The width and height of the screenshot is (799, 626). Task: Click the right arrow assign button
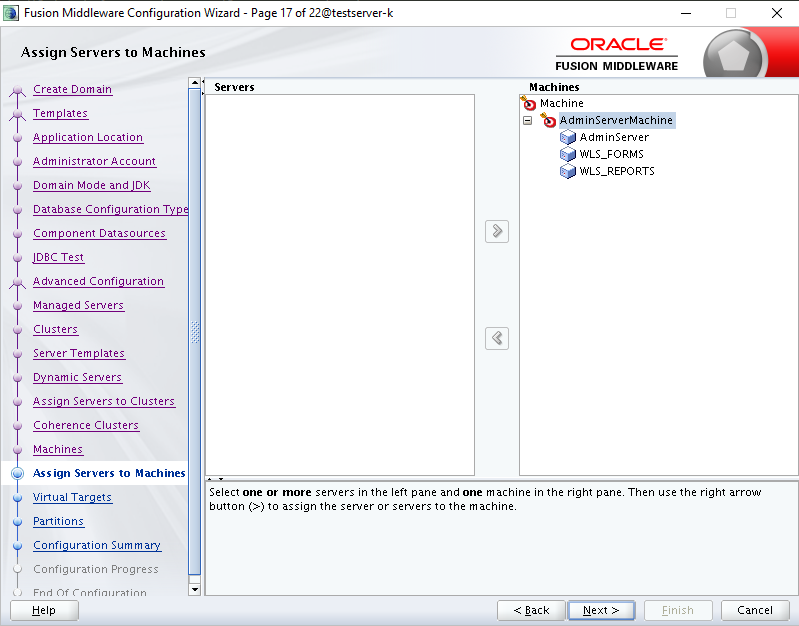point(497,231)
